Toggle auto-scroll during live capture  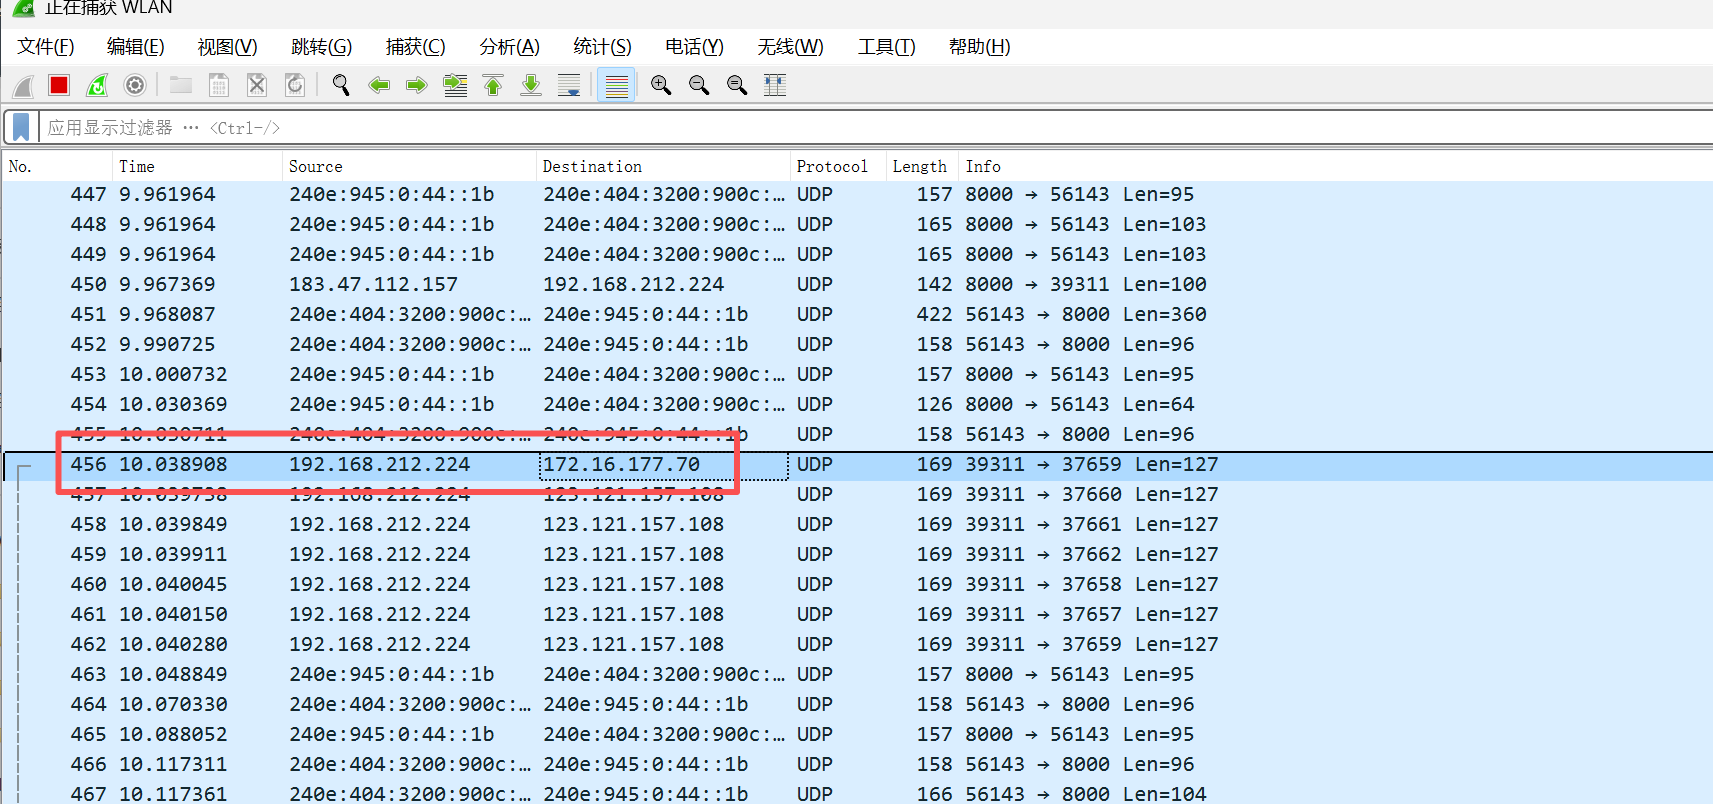point(569,85)
